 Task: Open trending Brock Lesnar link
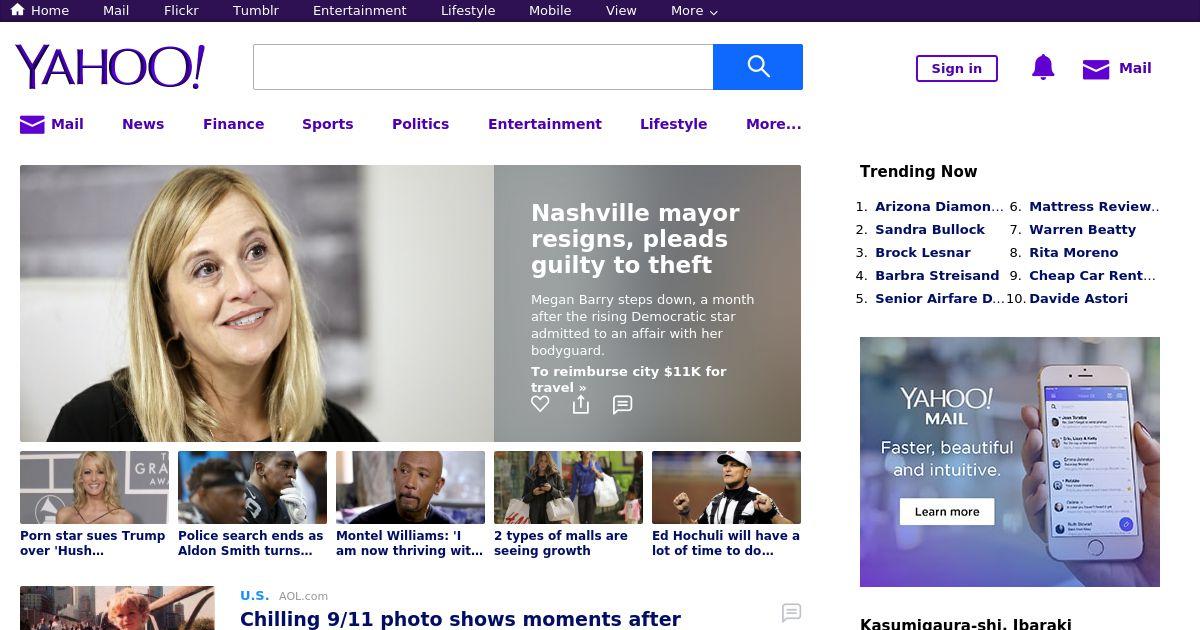point(923,253)
